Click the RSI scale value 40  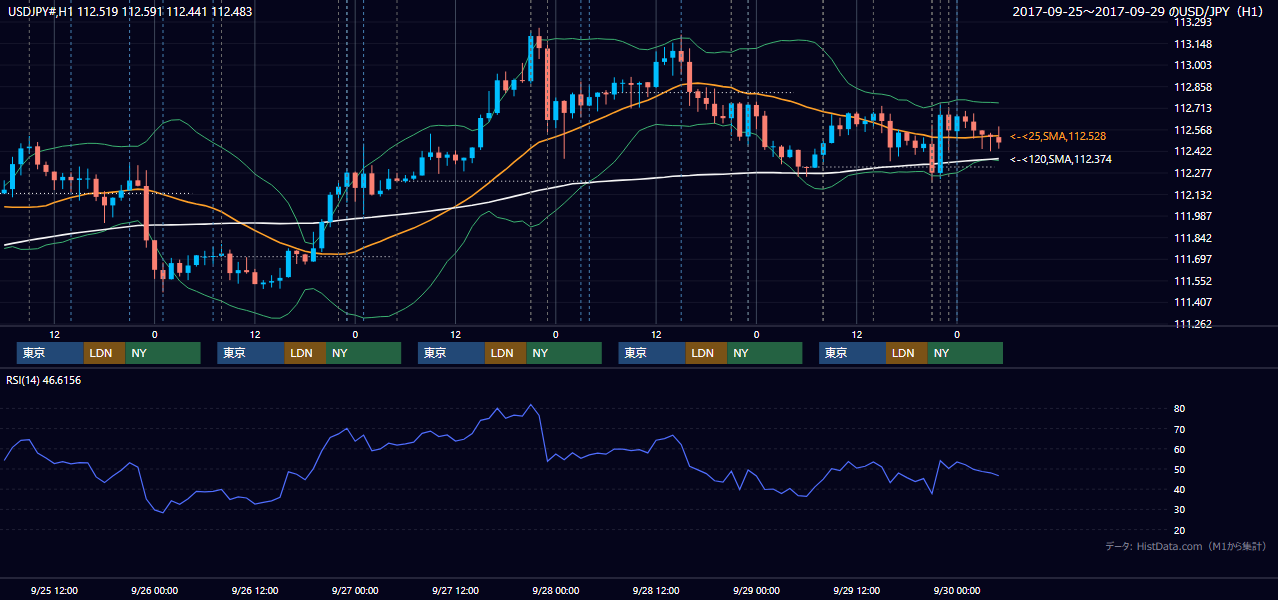tap(1179, 489)
